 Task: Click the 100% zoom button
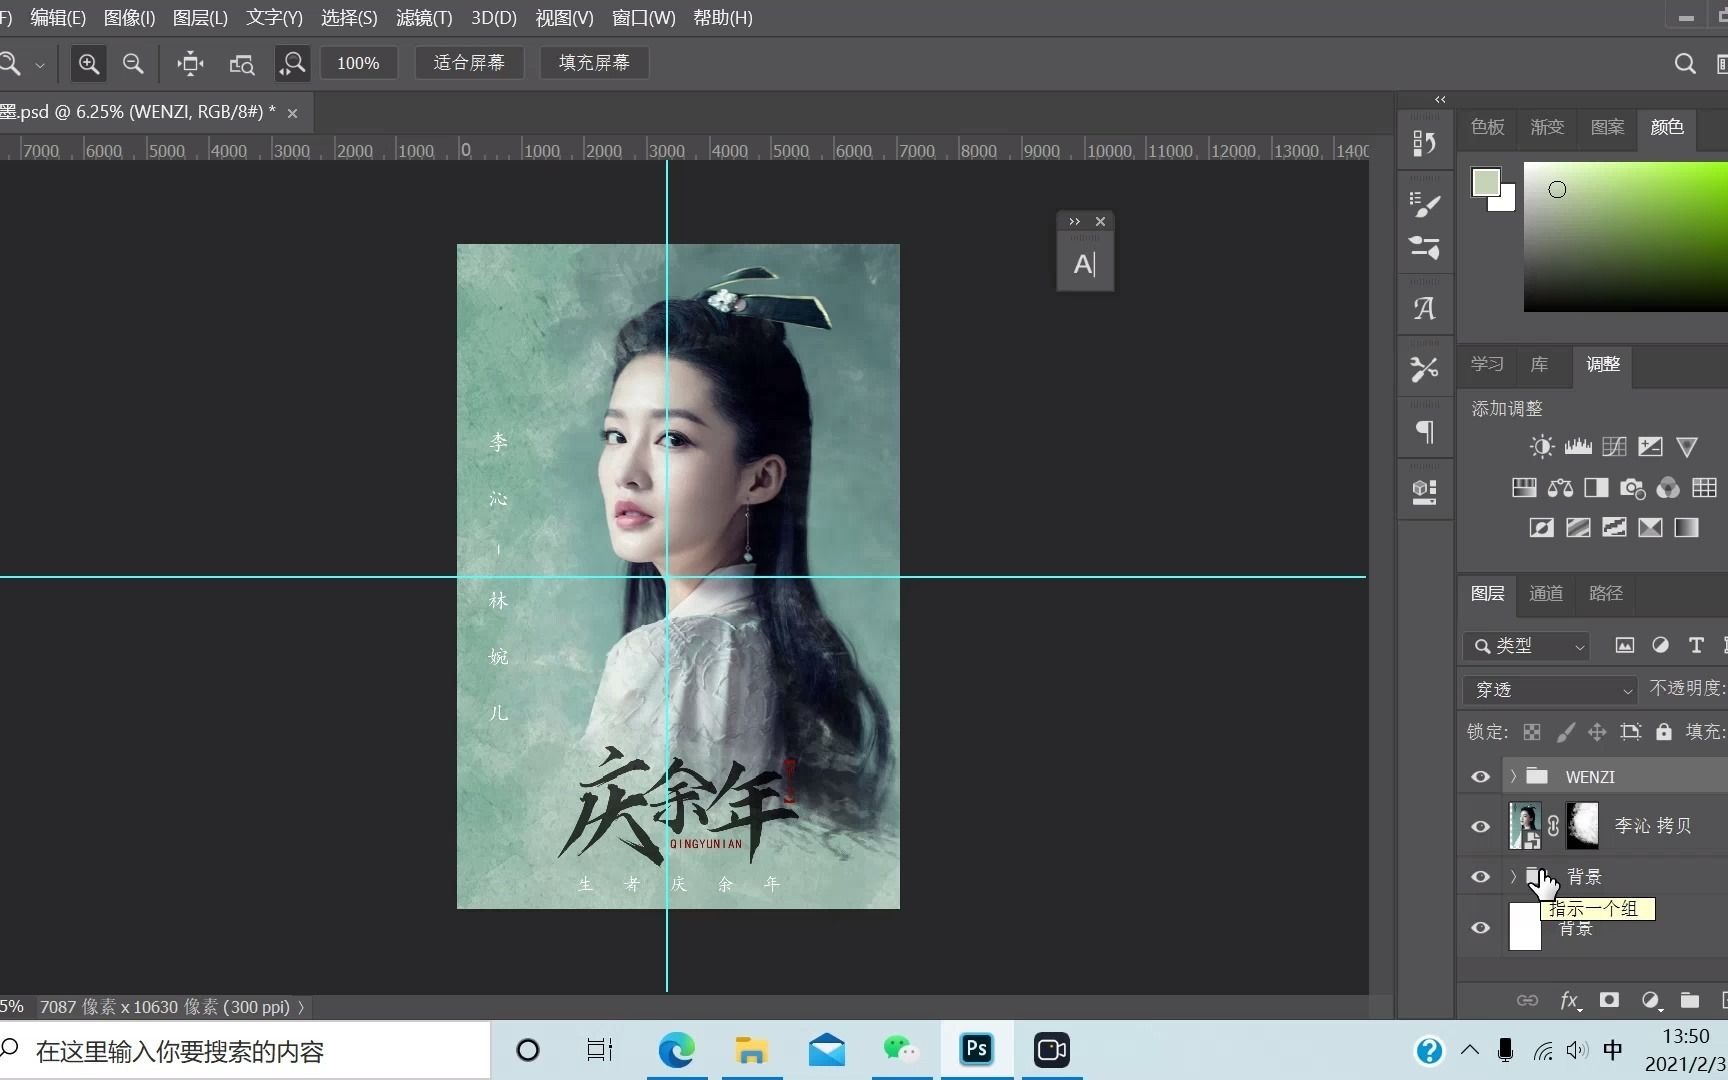tap(358, 64)
